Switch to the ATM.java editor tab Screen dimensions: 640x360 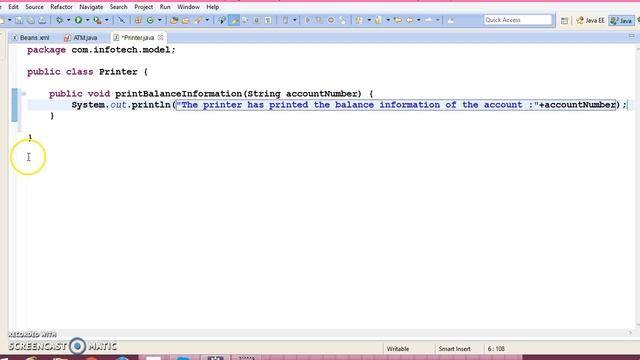pos(81,38)
